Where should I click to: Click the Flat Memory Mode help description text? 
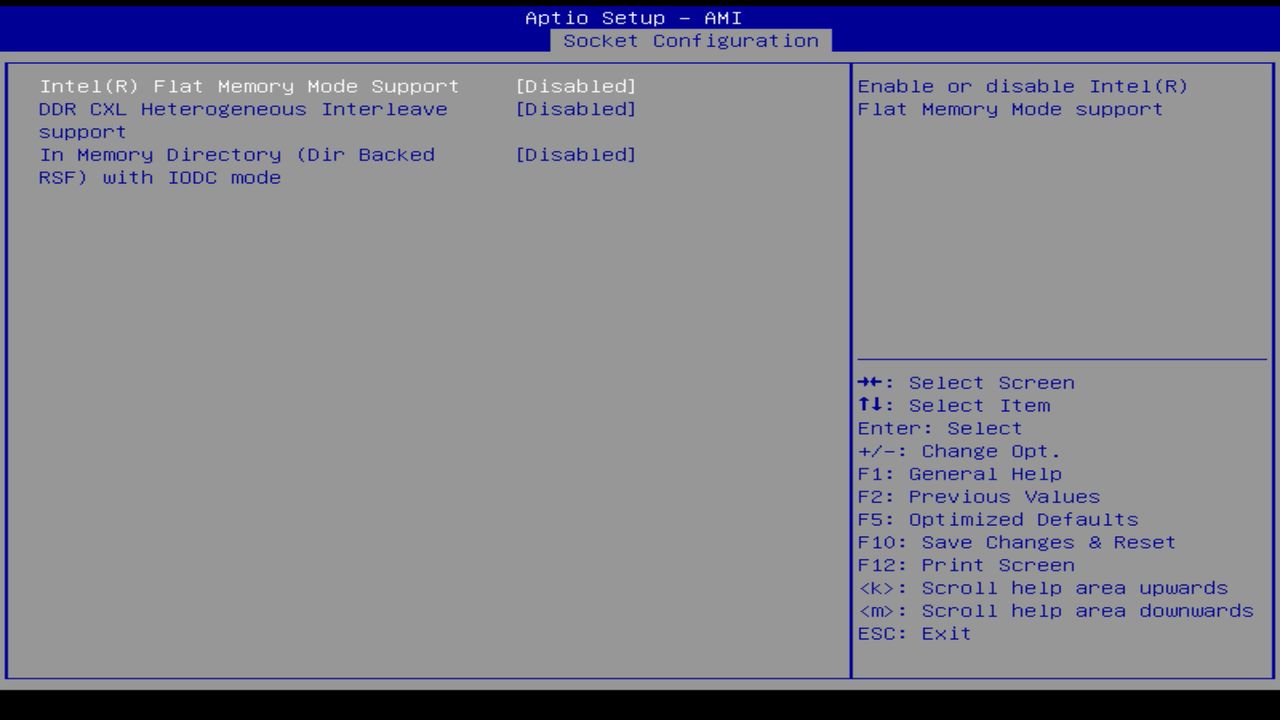tap(1022, 97)
